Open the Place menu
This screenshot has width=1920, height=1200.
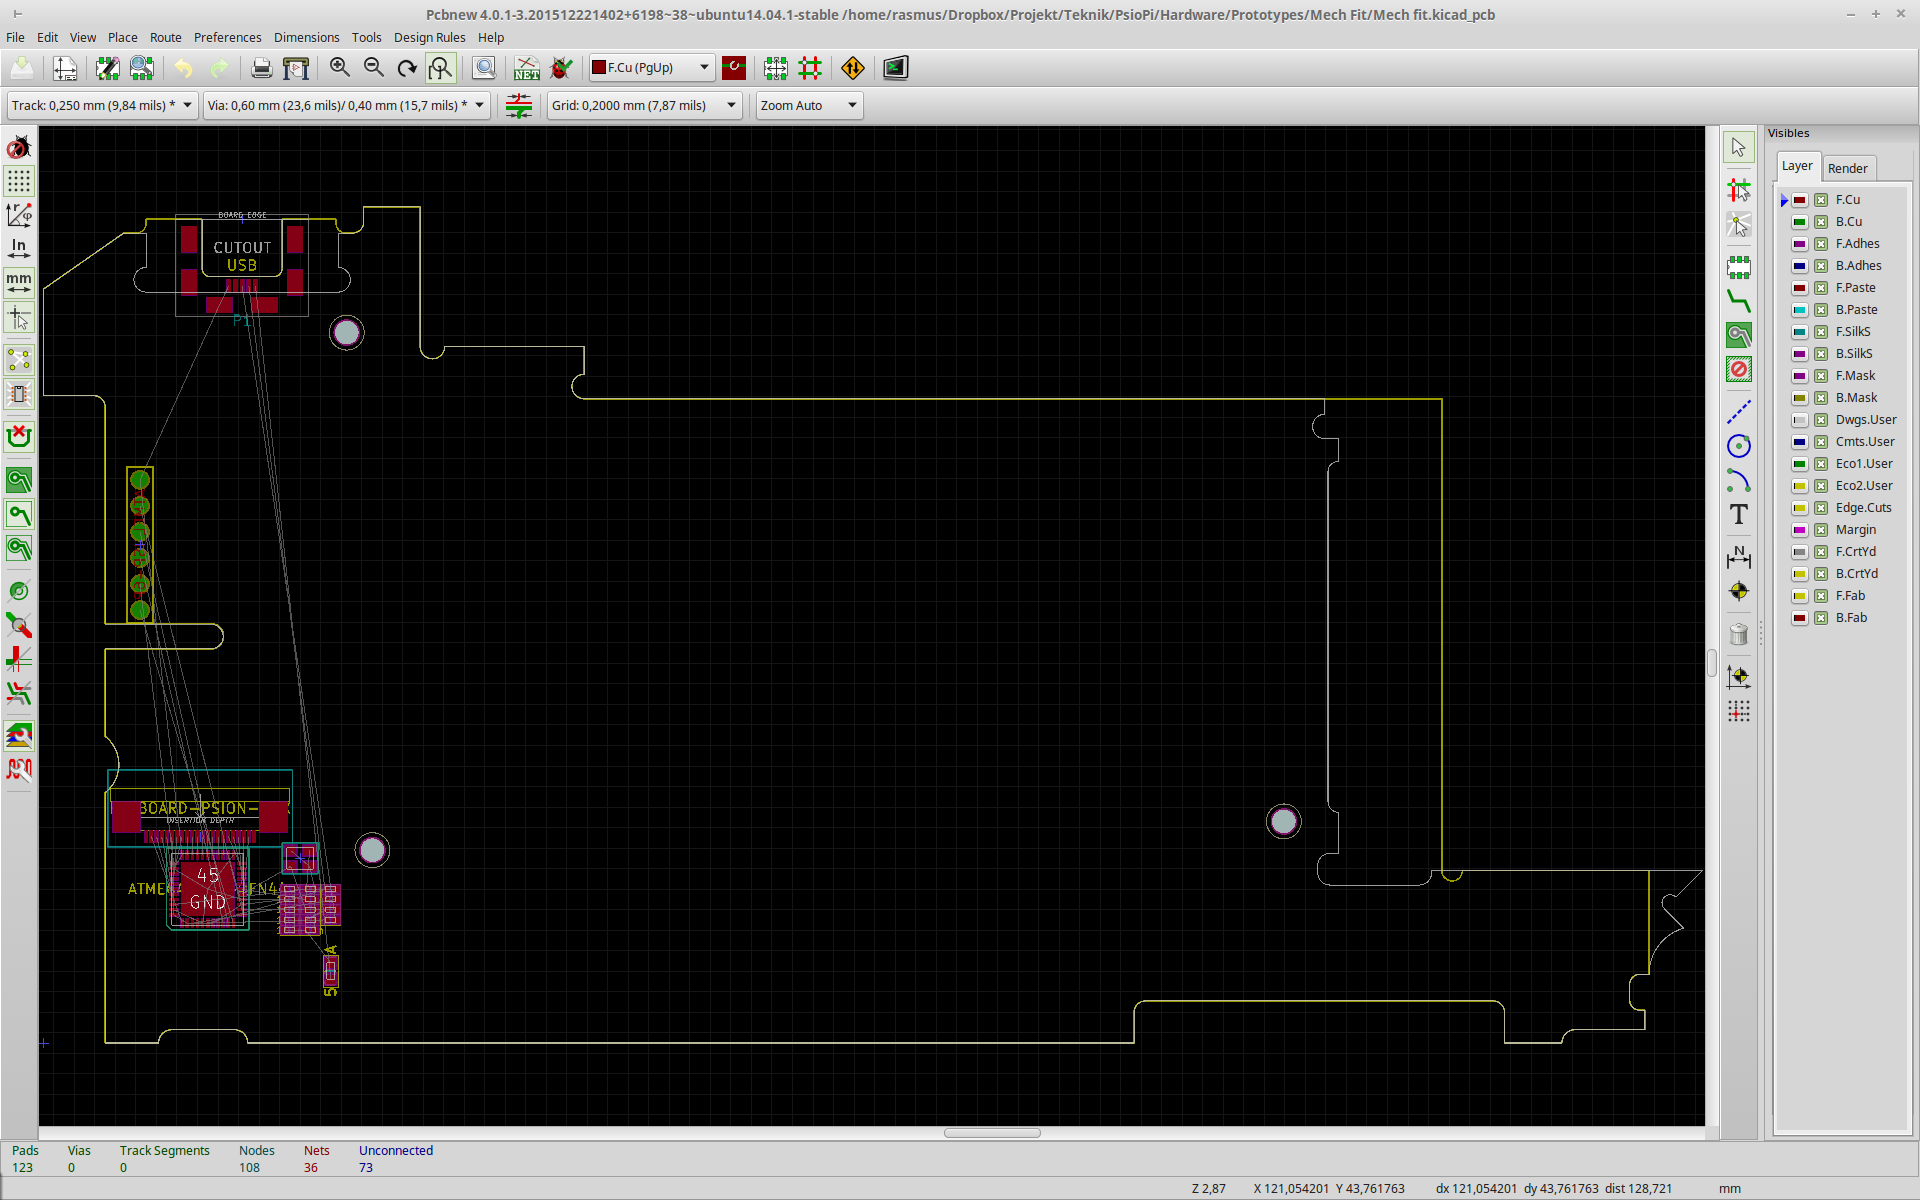click(x=123, y=37)
